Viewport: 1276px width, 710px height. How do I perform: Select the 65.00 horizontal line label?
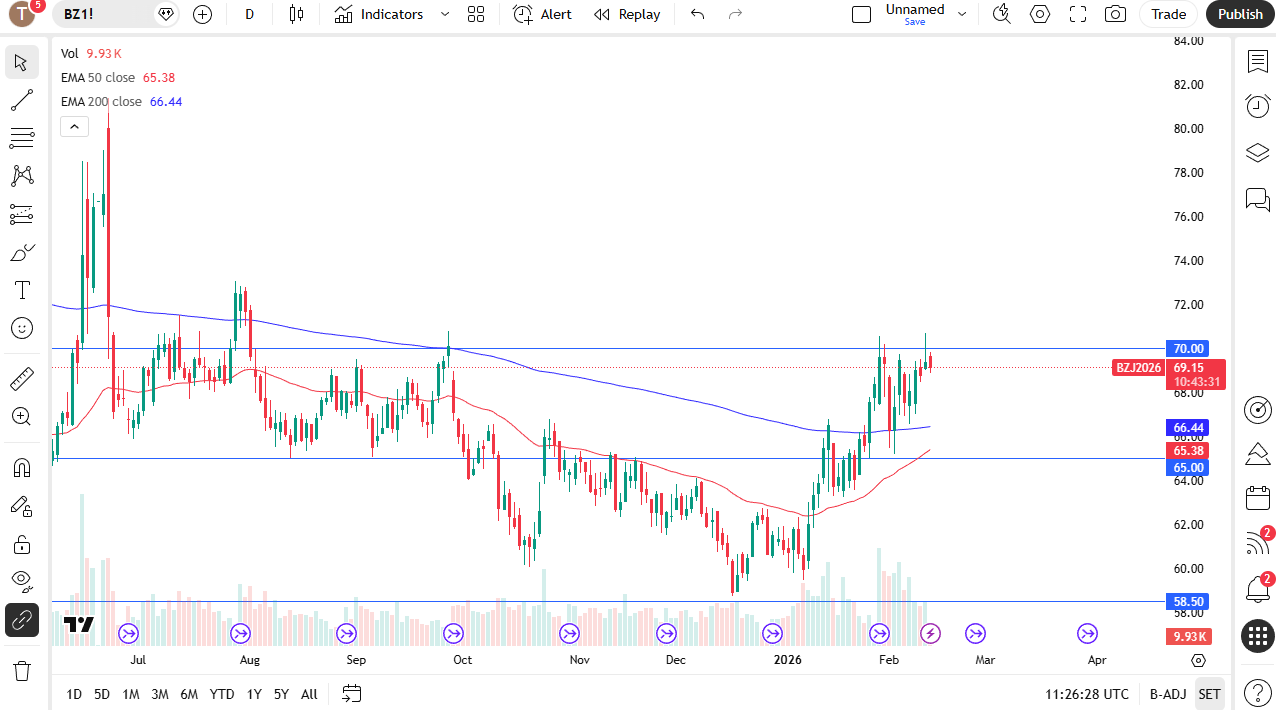click(1188, 467)
